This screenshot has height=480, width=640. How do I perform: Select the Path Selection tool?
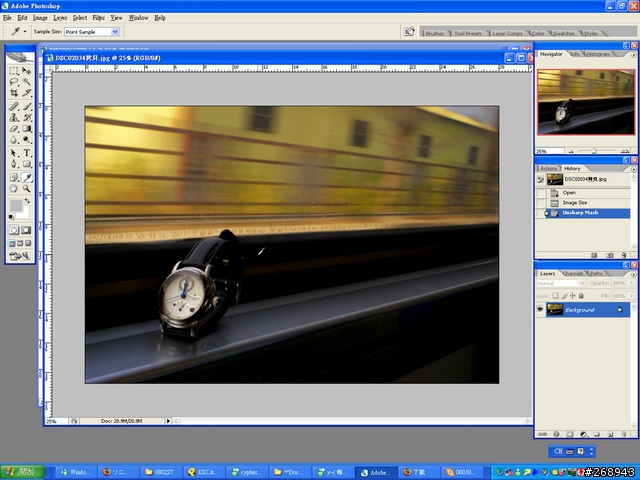click(x=14, y=153)
